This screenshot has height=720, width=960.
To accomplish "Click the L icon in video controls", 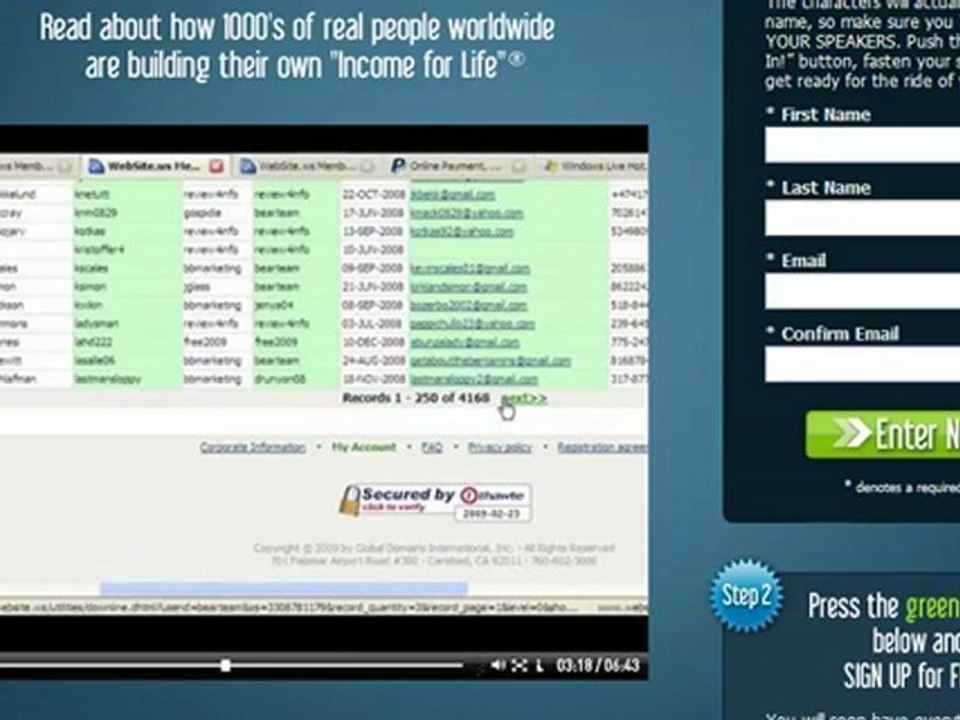I will [539, 666].
